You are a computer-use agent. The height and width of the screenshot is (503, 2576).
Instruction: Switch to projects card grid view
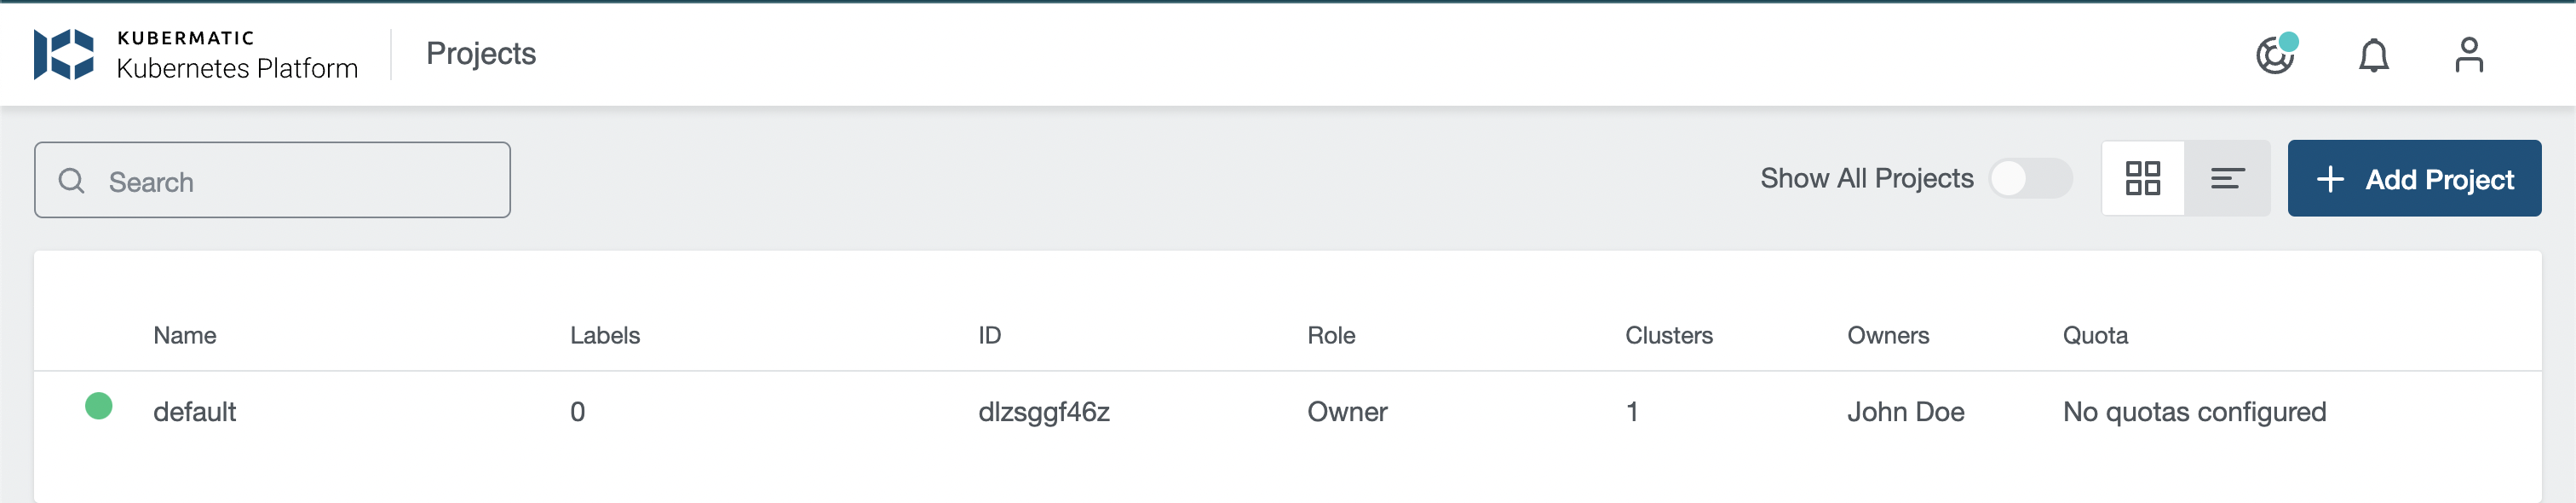2142,179
